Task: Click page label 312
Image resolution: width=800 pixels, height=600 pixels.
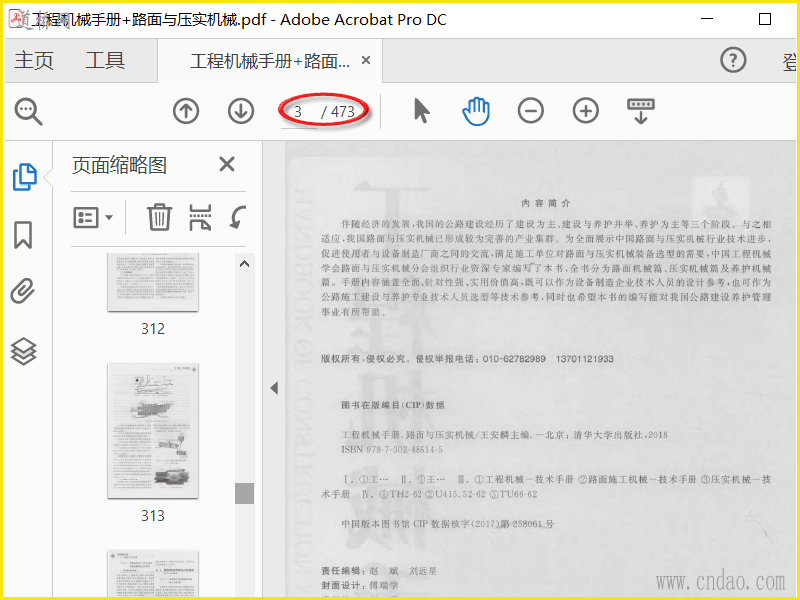Action: (x=153, y=329)
